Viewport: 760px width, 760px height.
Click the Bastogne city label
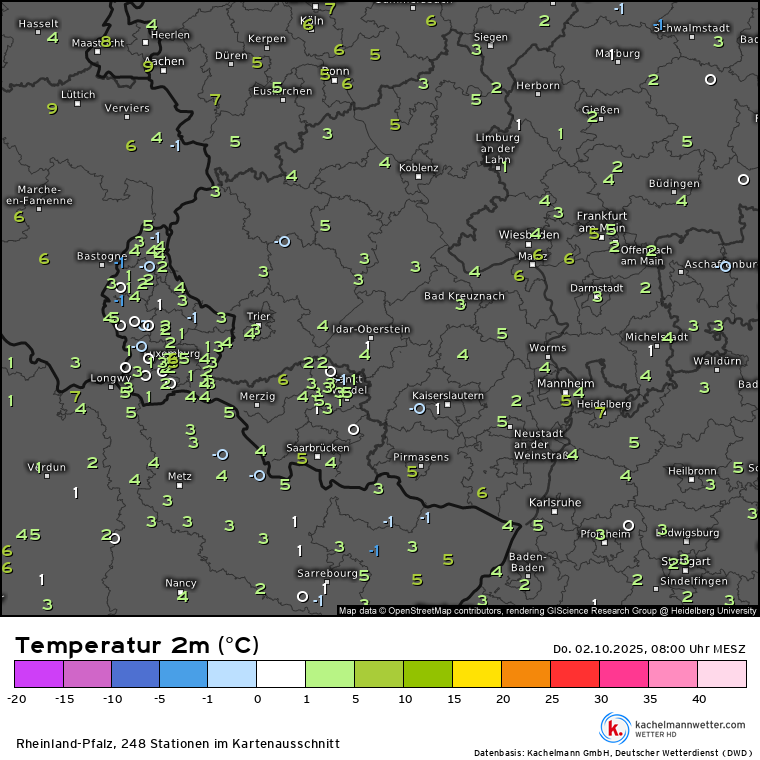tap(102, 256)
